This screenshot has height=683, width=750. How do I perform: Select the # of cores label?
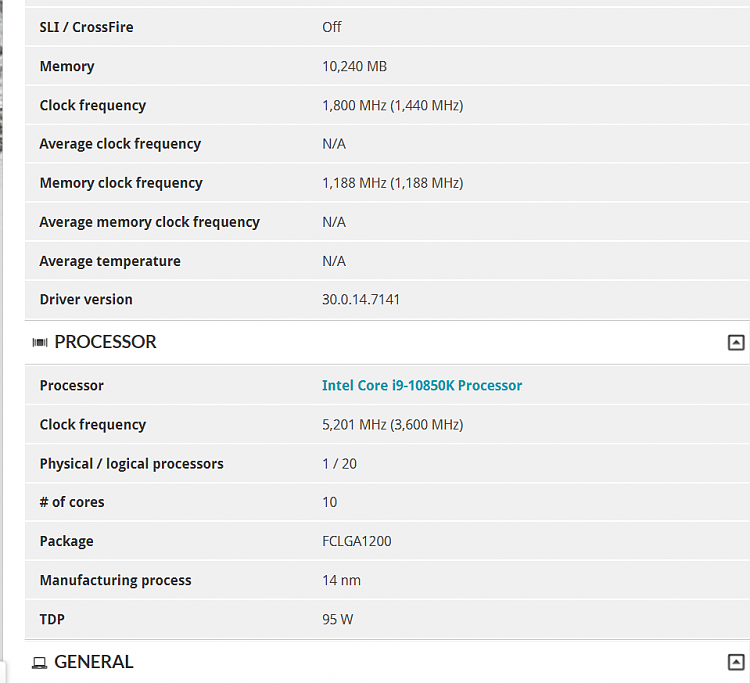(x=72, y=502)
